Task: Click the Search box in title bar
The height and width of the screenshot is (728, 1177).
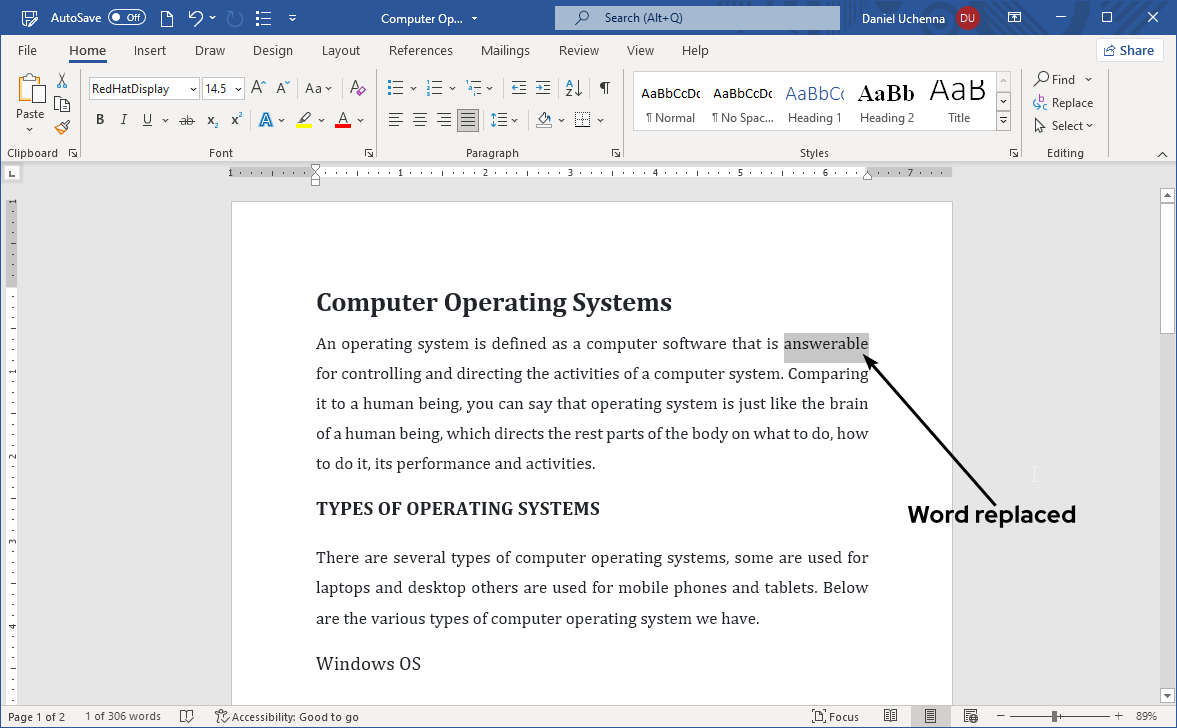Action: (697, 18)
